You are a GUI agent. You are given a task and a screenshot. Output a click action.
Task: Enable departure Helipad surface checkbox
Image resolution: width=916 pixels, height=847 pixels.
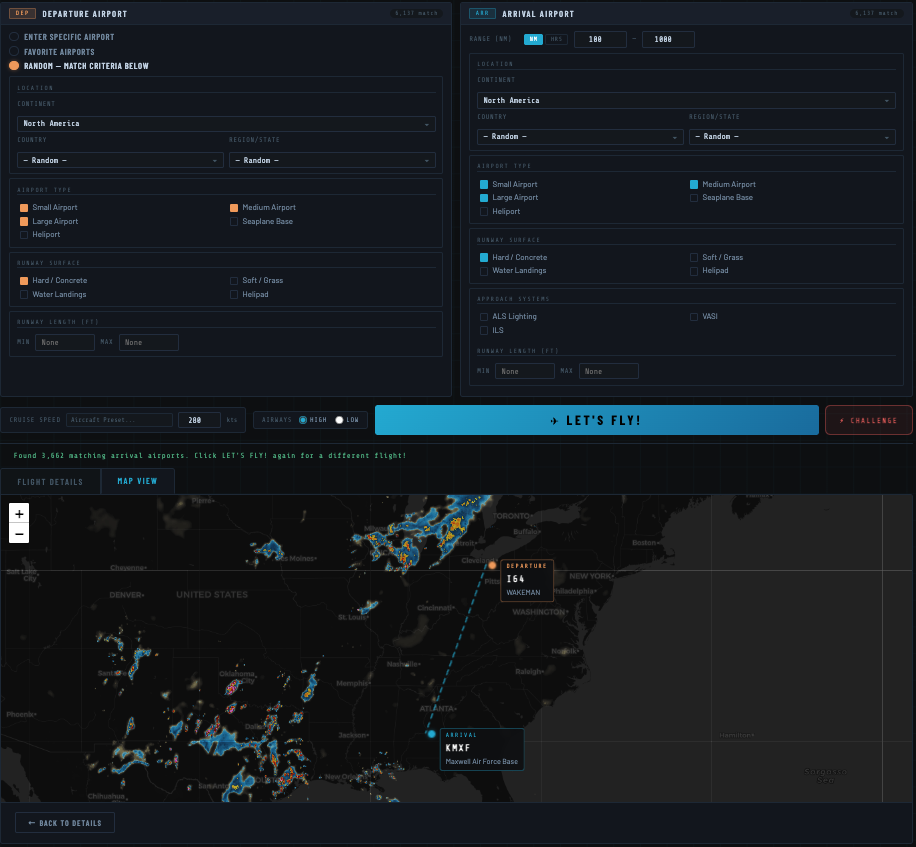click(x=234, y=294)
